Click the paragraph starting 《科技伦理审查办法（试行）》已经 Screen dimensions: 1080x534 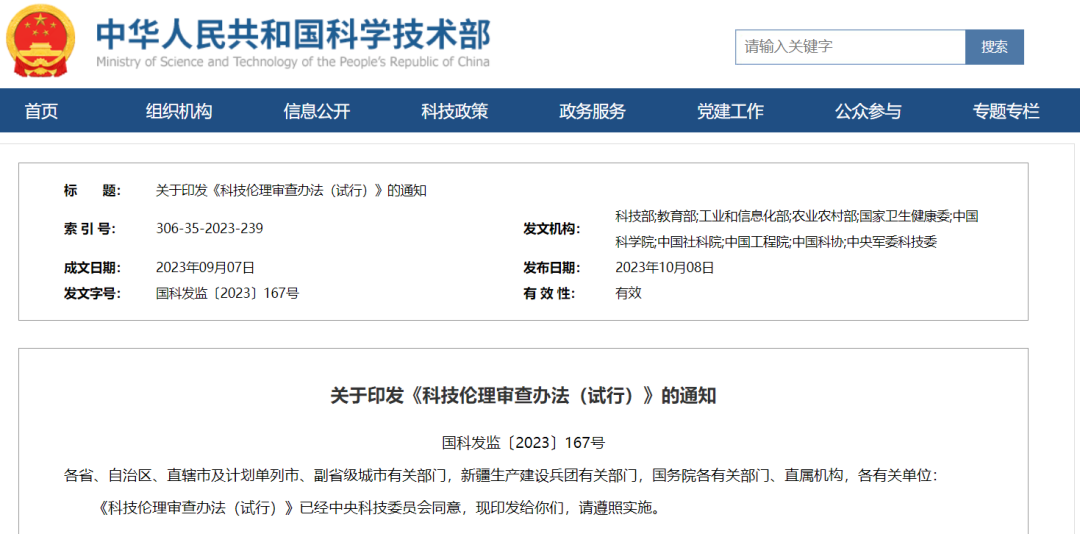tap(380, 509)
